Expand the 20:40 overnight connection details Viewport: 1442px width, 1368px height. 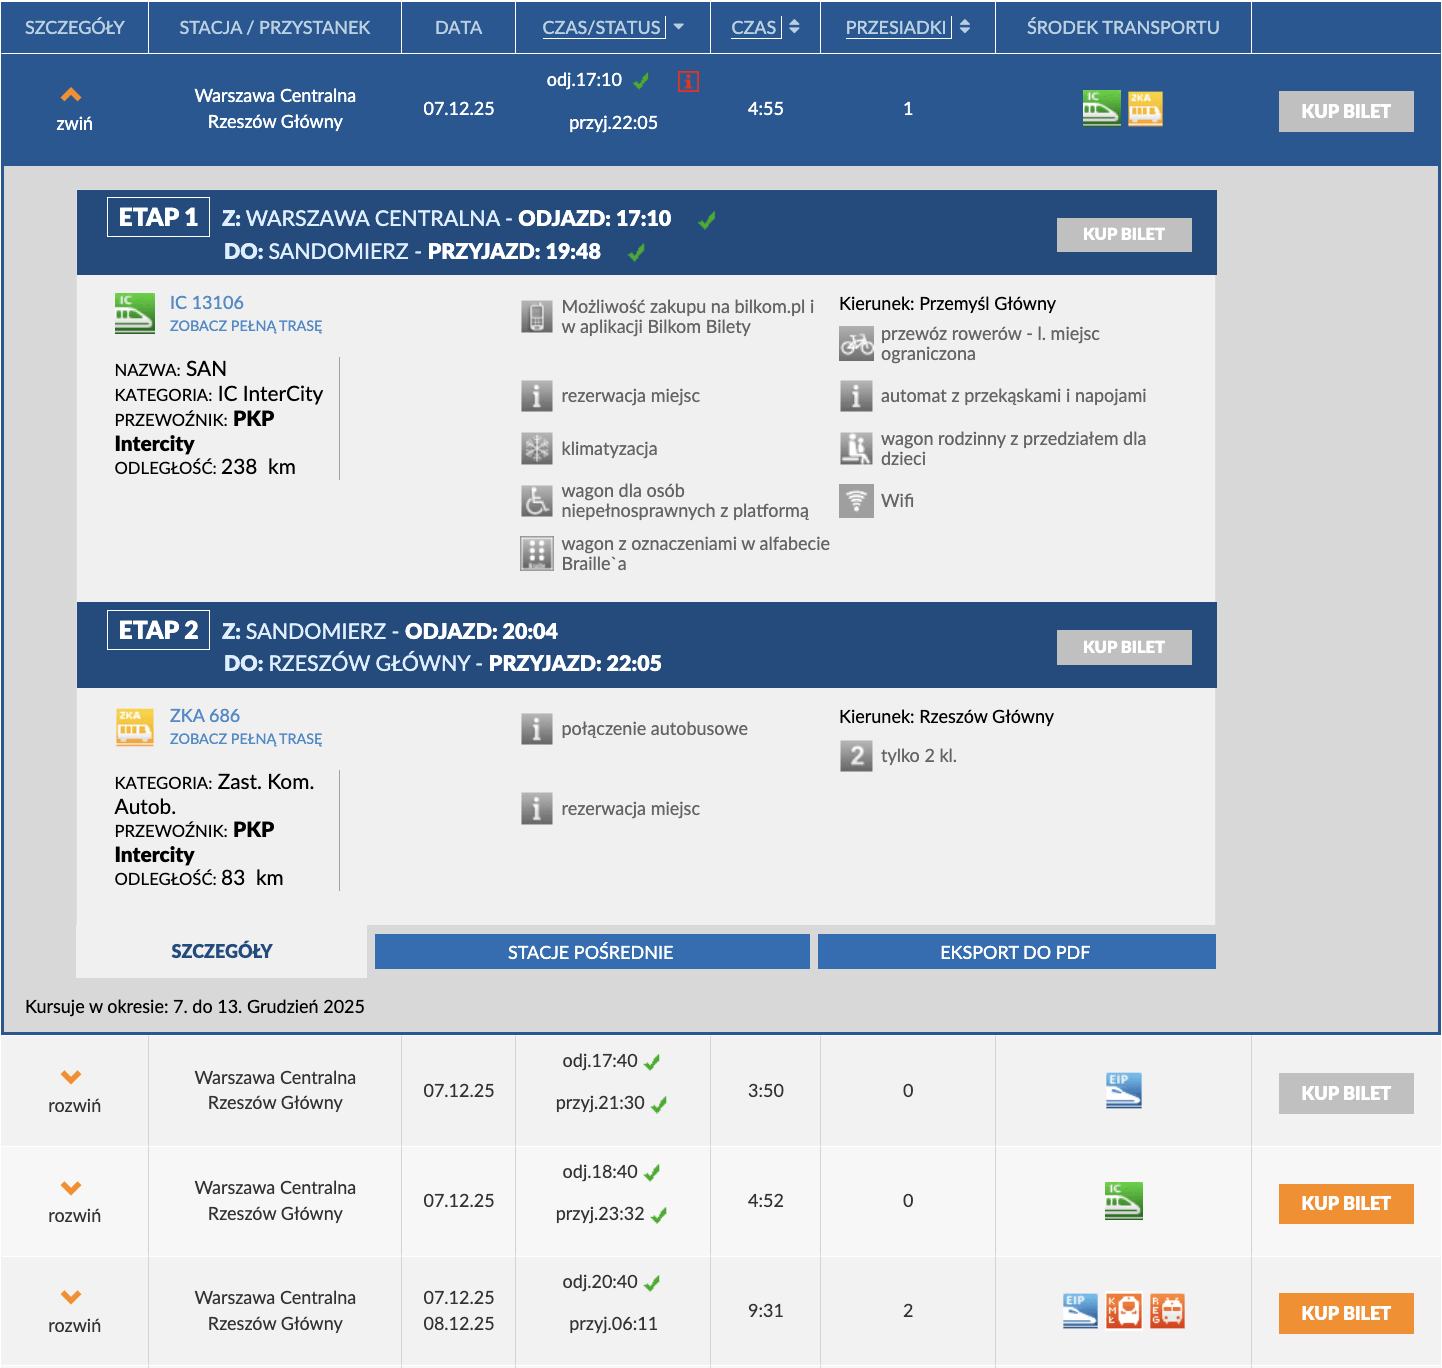coord(72,1310)
